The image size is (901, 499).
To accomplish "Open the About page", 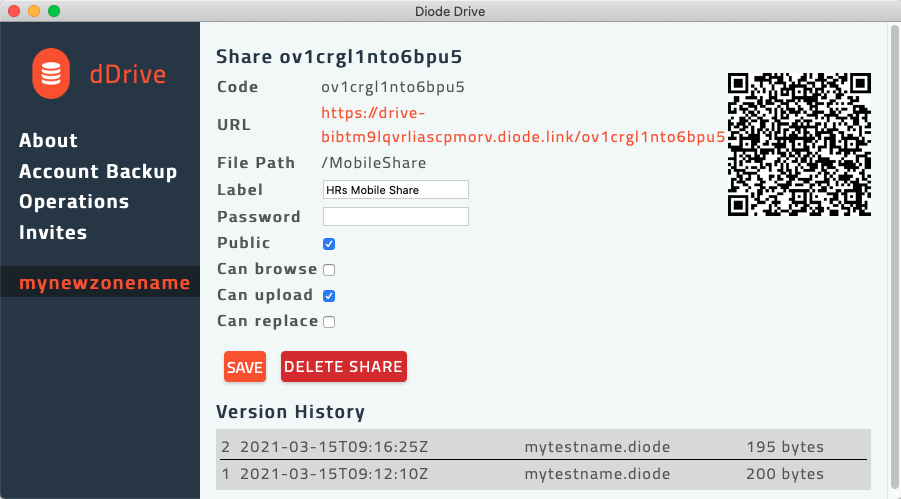I will pyautogui.click(x=48, y=140).
